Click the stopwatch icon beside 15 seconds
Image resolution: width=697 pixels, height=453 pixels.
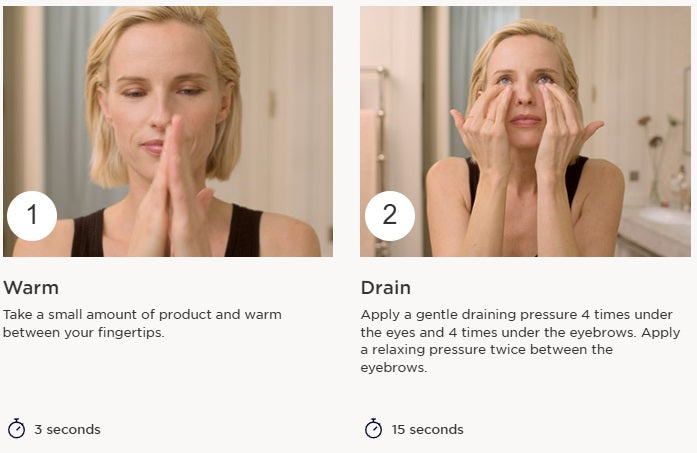(x=373, y=429)
